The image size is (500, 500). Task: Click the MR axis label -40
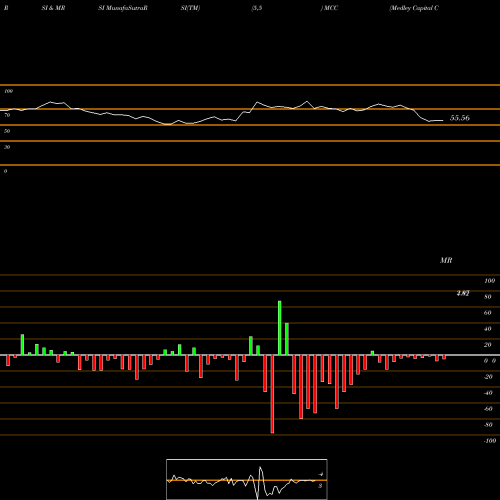[x=488, y=393]
